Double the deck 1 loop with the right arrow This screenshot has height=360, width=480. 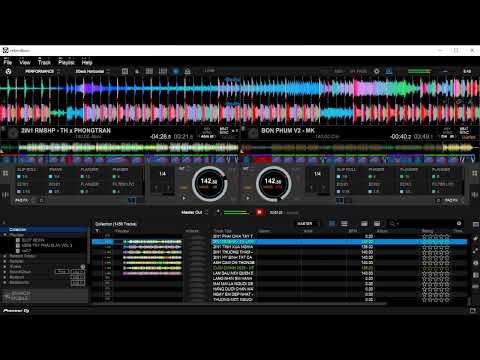(x=169, y=188)
